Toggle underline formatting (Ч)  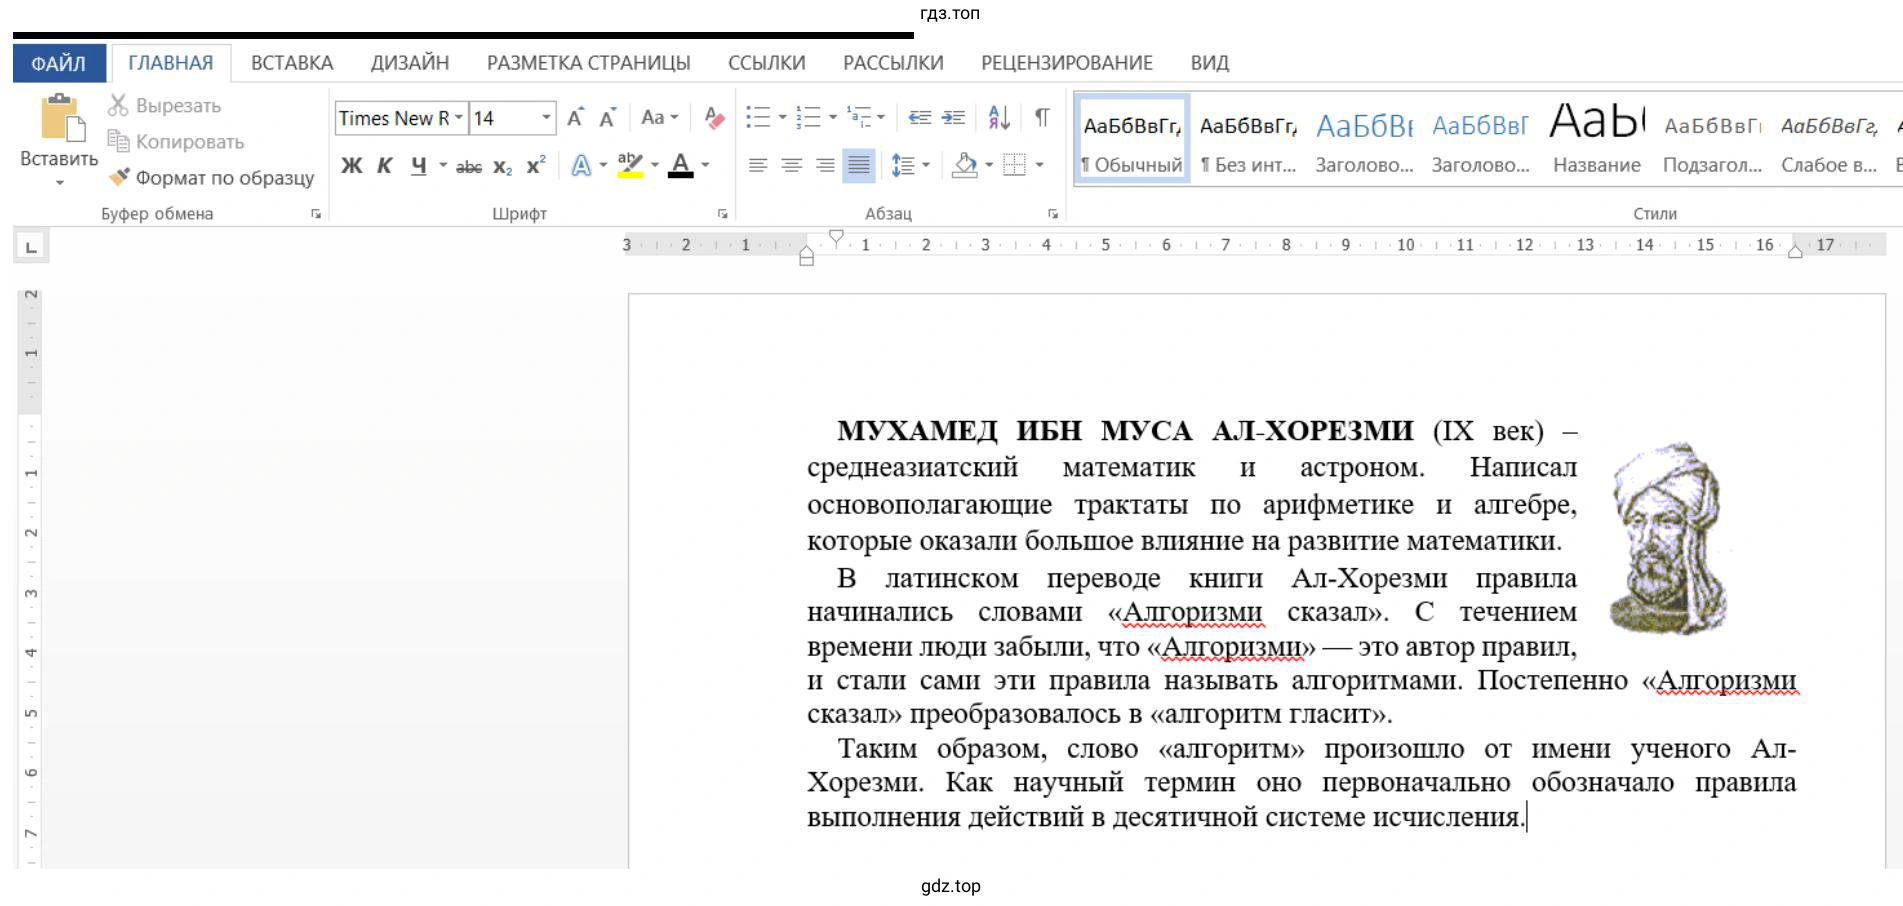(x=418, y=165)
